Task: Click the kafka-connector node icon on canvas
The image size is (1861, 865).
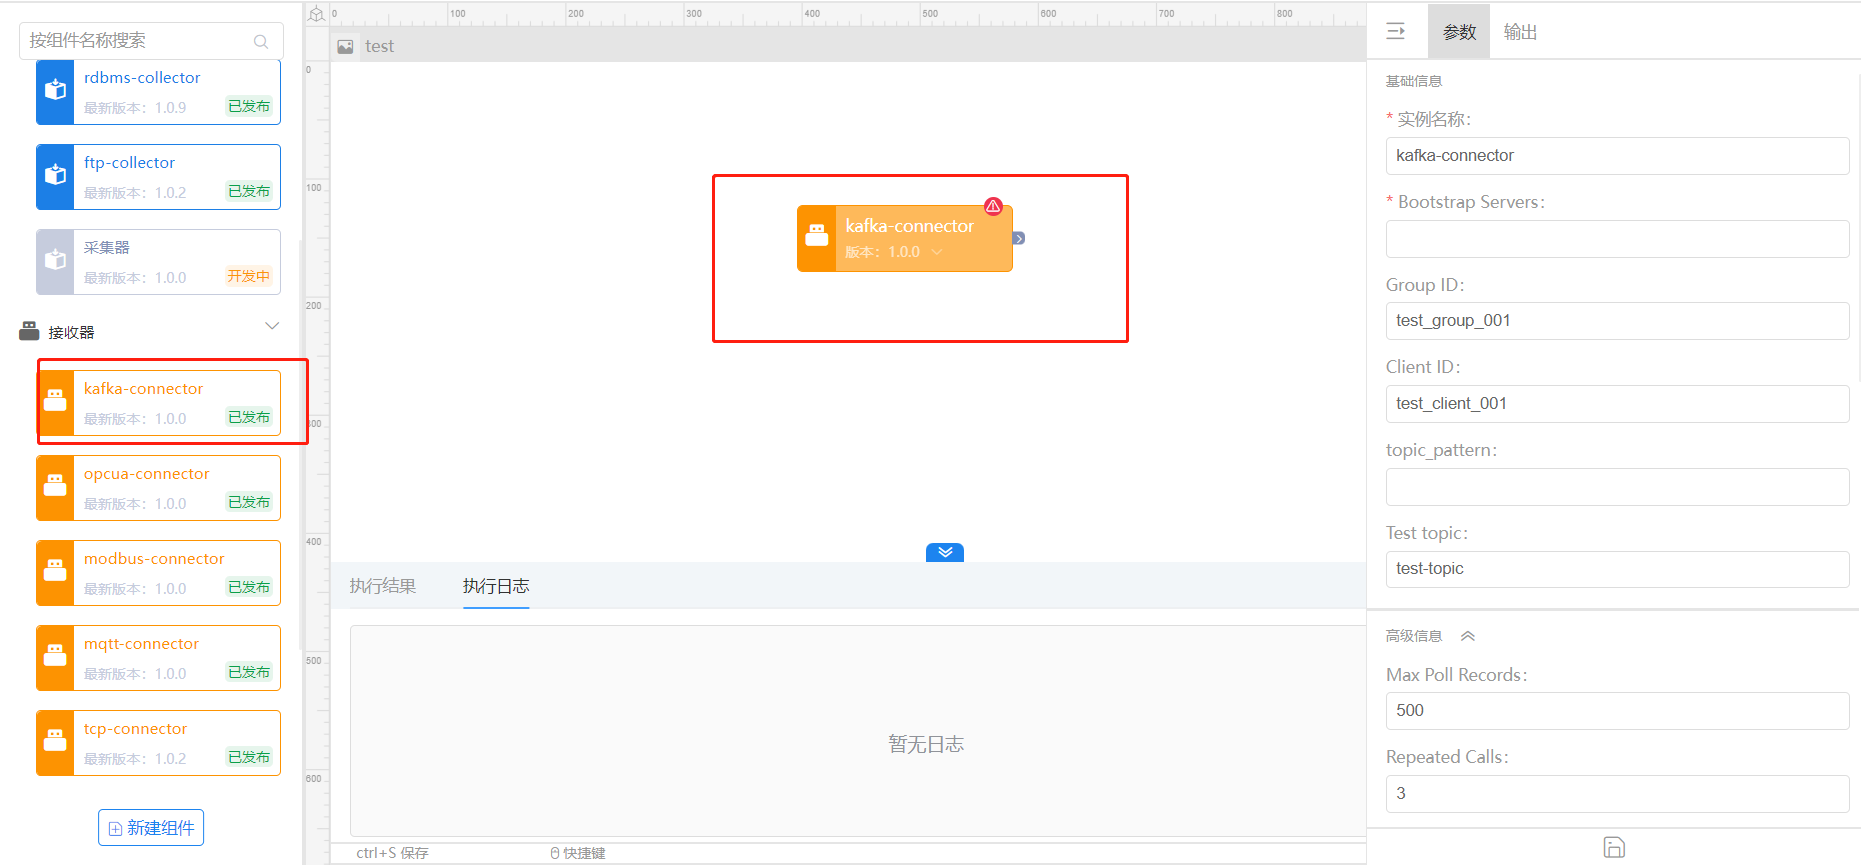Action: 817,237
